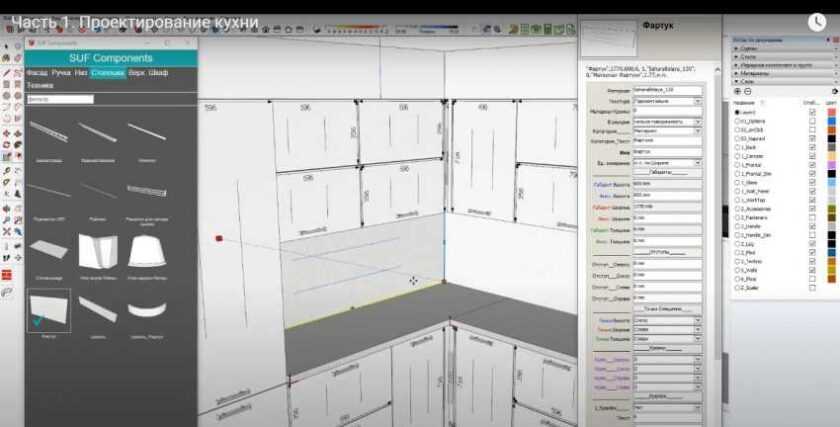This screenshot has width=840, height=427.
Task: Click the filter input field in SUF Components
Action: (60, 99)
